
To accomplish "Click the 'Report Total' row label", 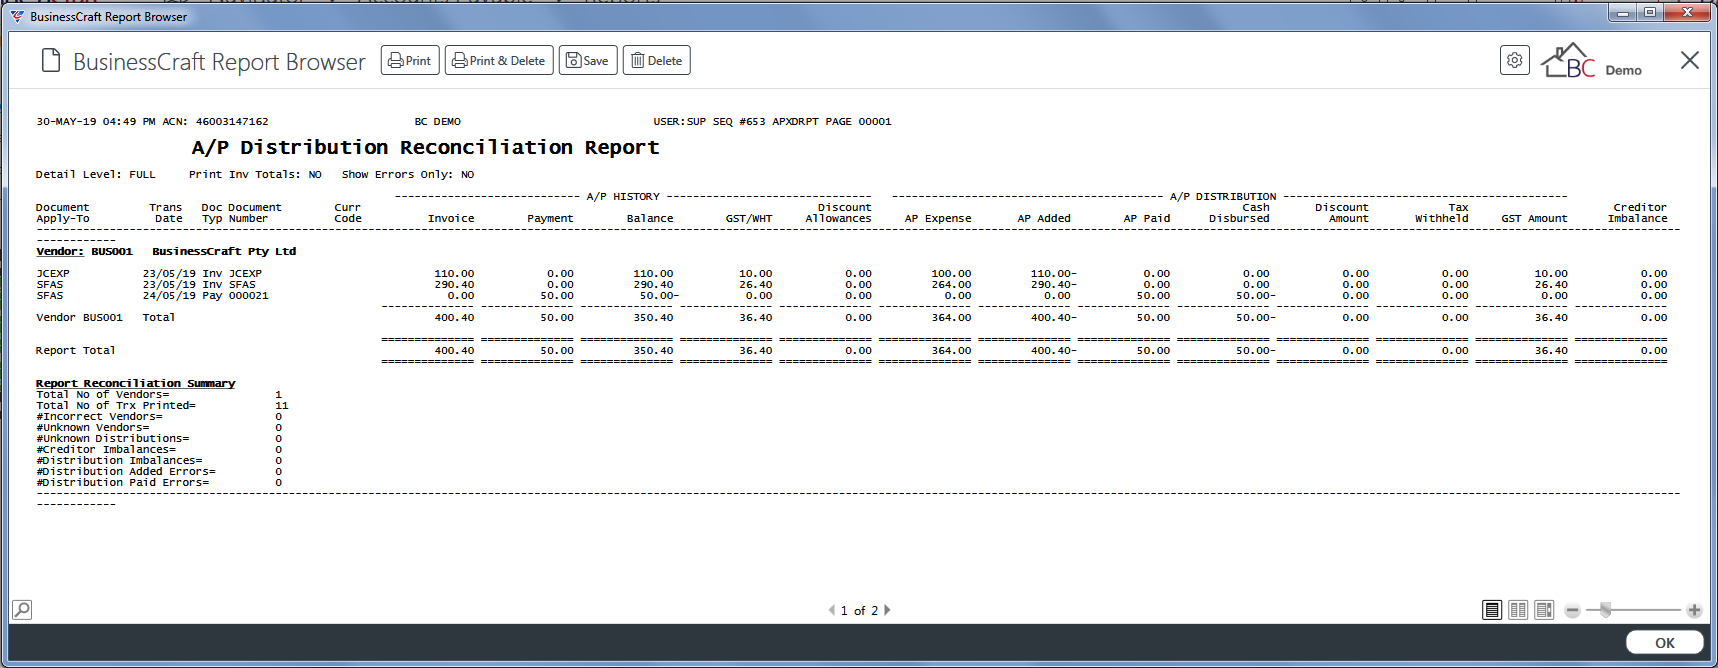I will point(76,350).
